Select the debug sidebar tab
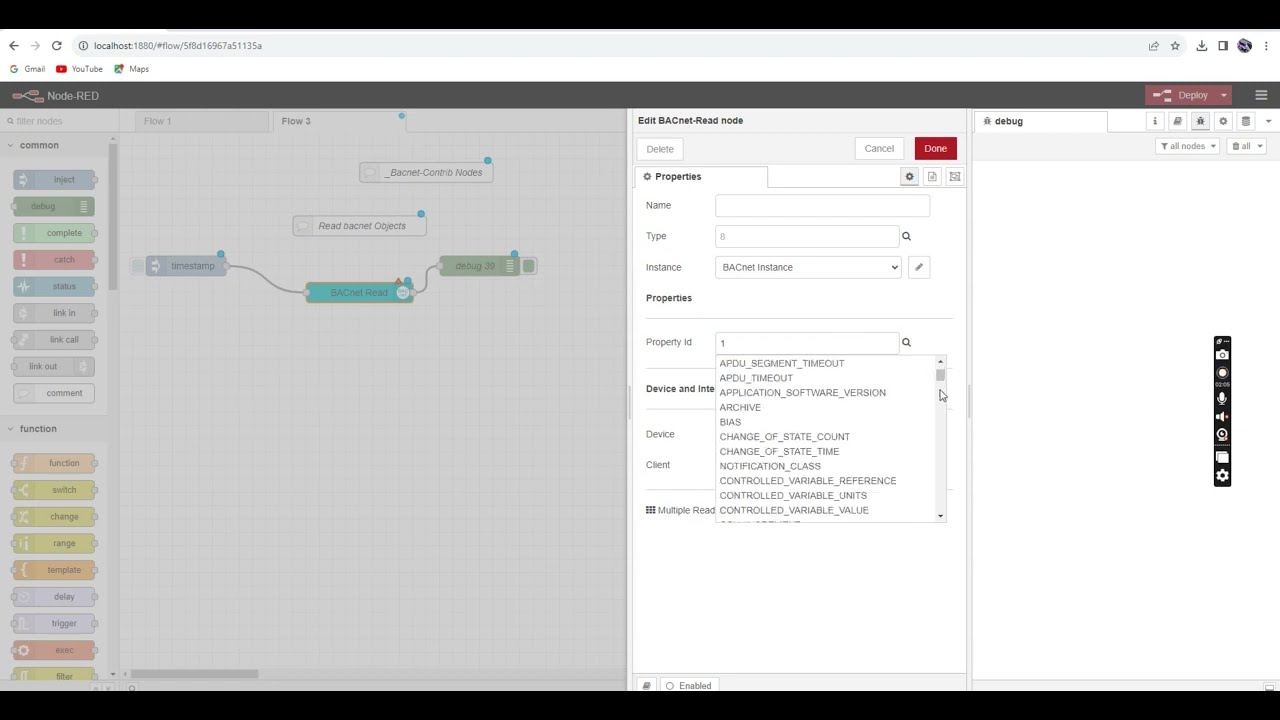The height and width of the screenshot is (720, 1280). [x=1041, y=121]
